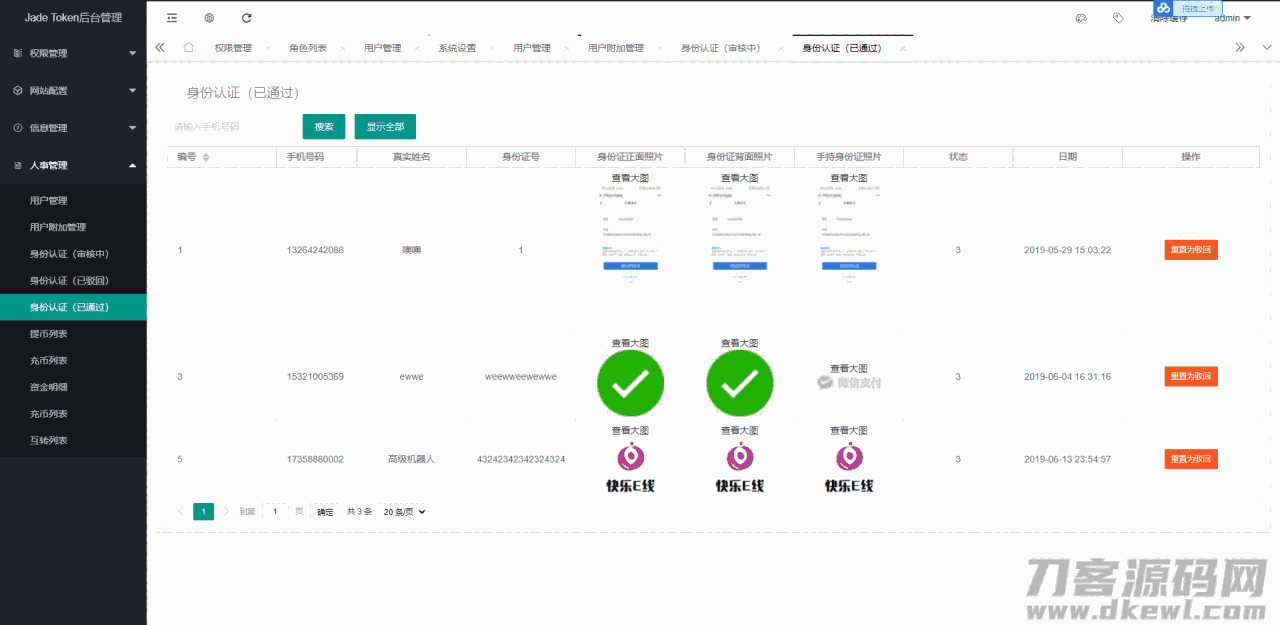Click the 搜索 search button
1280x625 pixels.
[323, 127]
